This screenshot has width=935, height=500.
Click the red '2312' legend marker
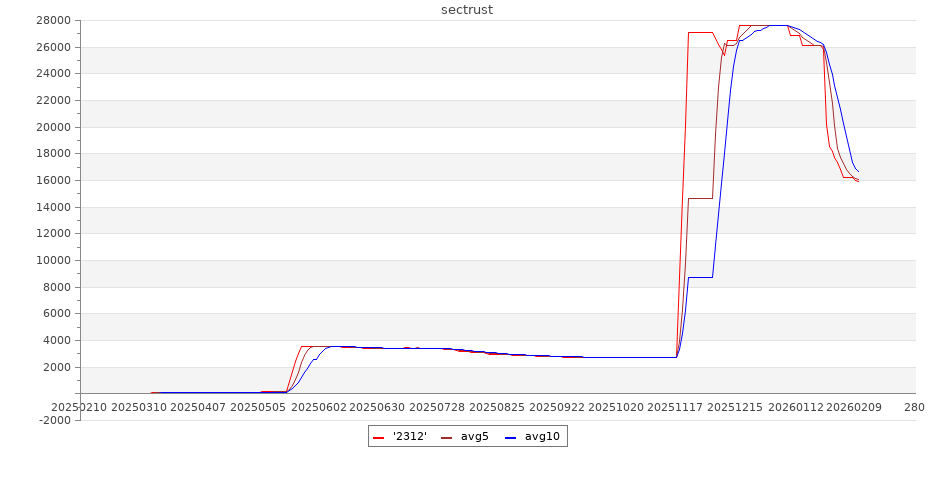pyautogui.click(x=378, y=437)
